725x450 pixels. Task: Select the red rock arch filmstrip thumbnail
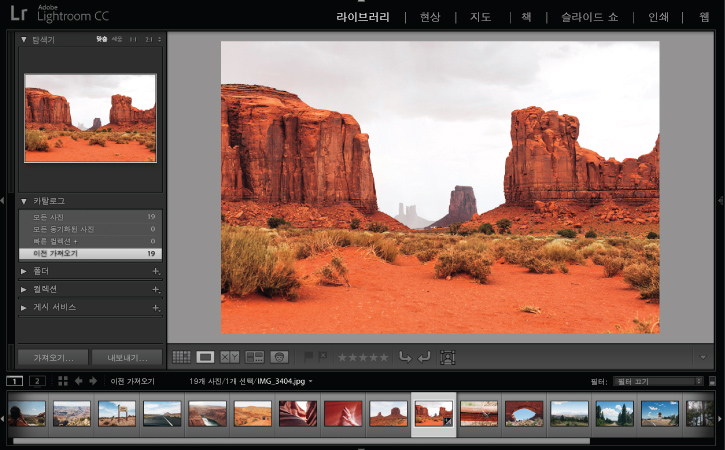coord(524,413)
